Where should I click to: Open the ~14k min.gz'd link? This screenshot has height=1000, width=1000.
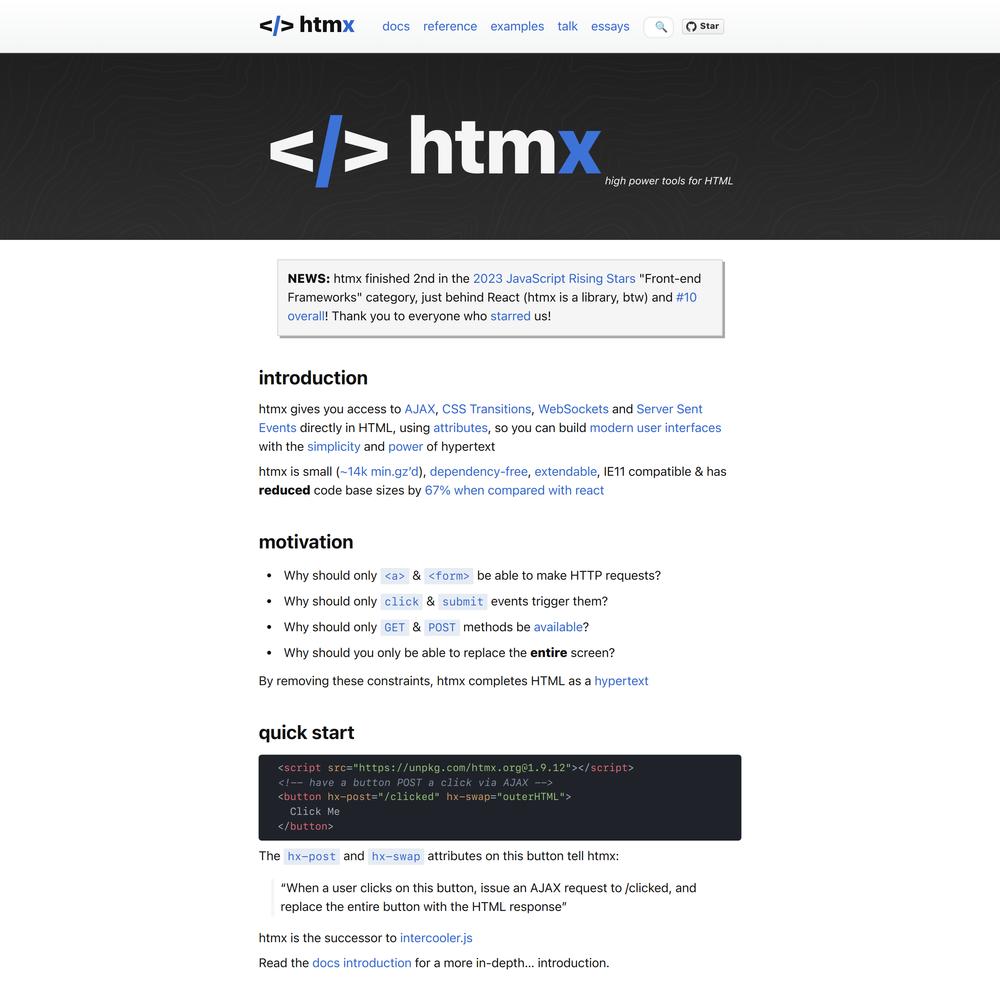(x=379, y=472)
